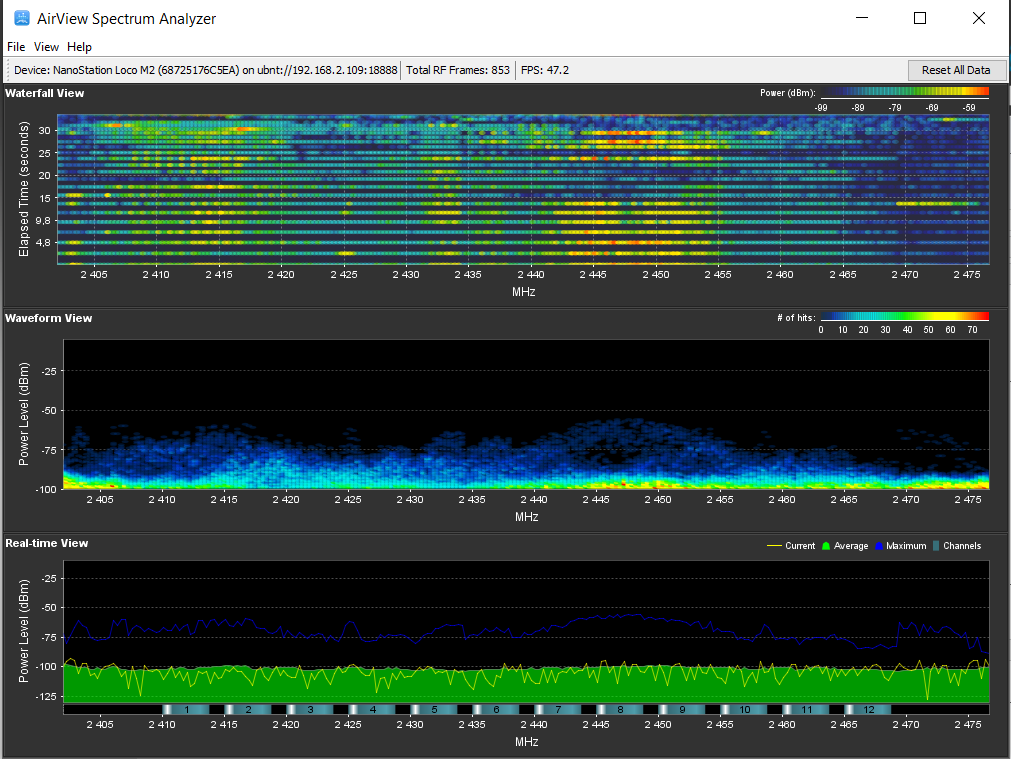Open the File menu
The width and height of the screenshot is (1011, 759).
(x=16, y=47)
